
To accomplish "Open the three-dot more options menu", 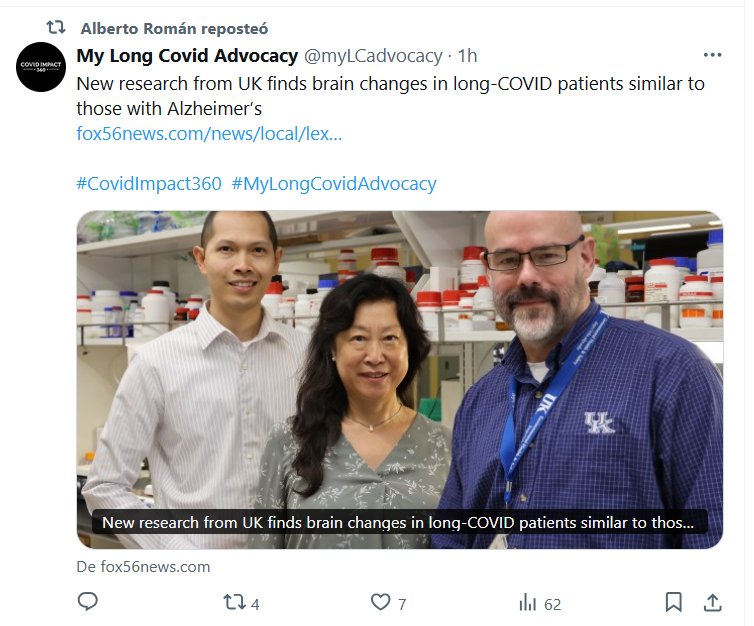I will click(x=712, y=55).
